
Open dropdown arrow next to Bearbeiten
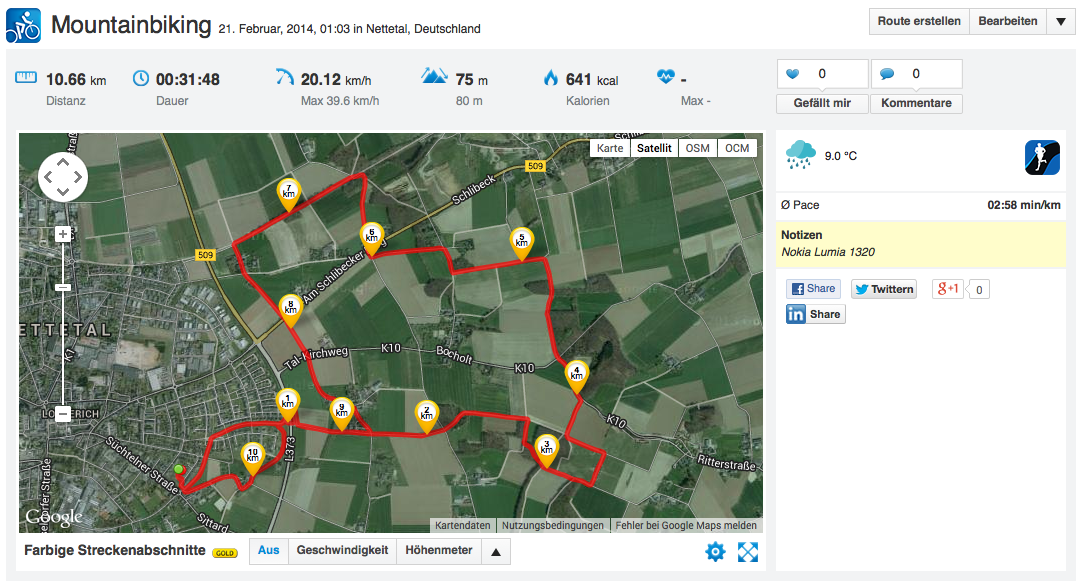pyautogui.click(x=1060, y=21)
